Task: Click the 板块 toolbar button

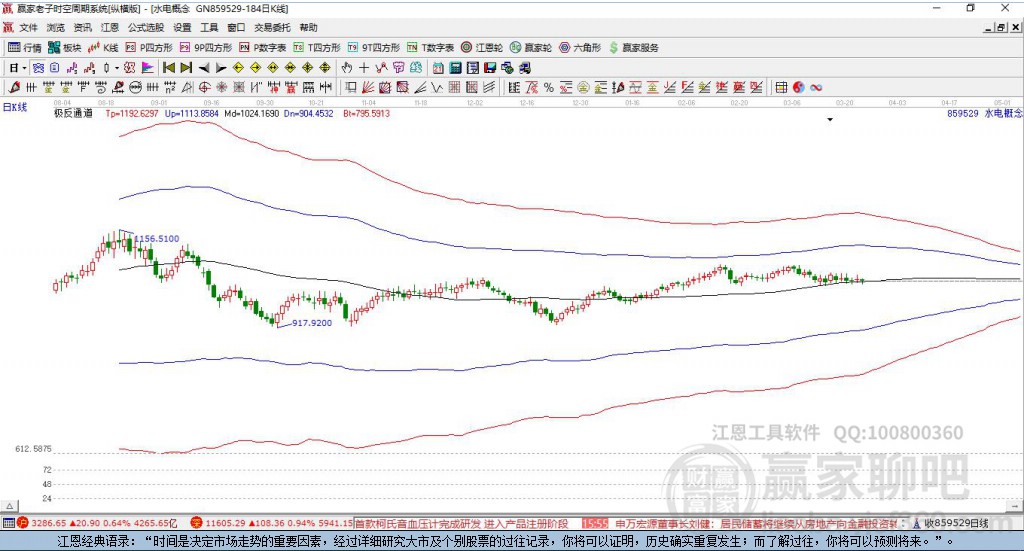Action: 65,48
